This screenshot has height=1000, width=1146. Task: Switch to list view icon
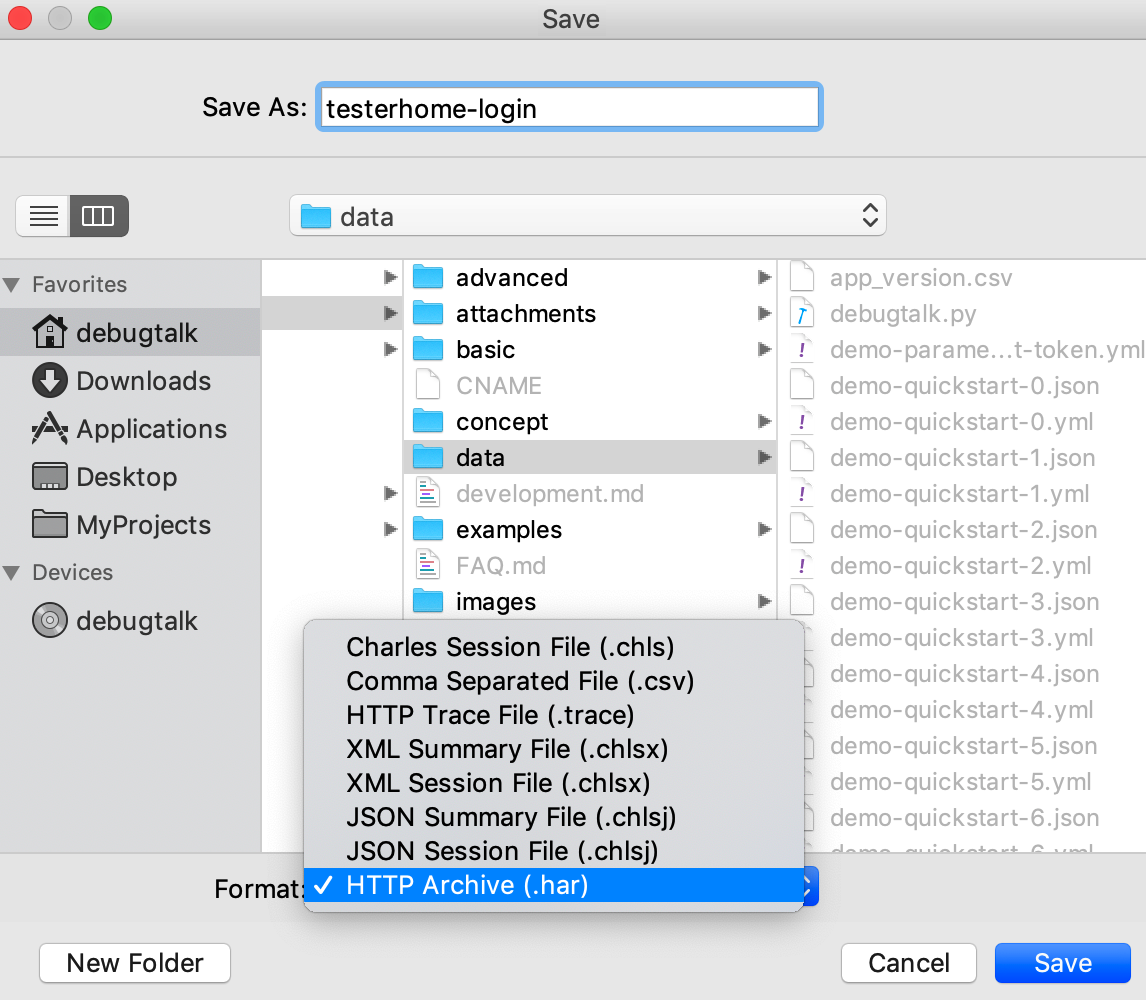point(43,216)
